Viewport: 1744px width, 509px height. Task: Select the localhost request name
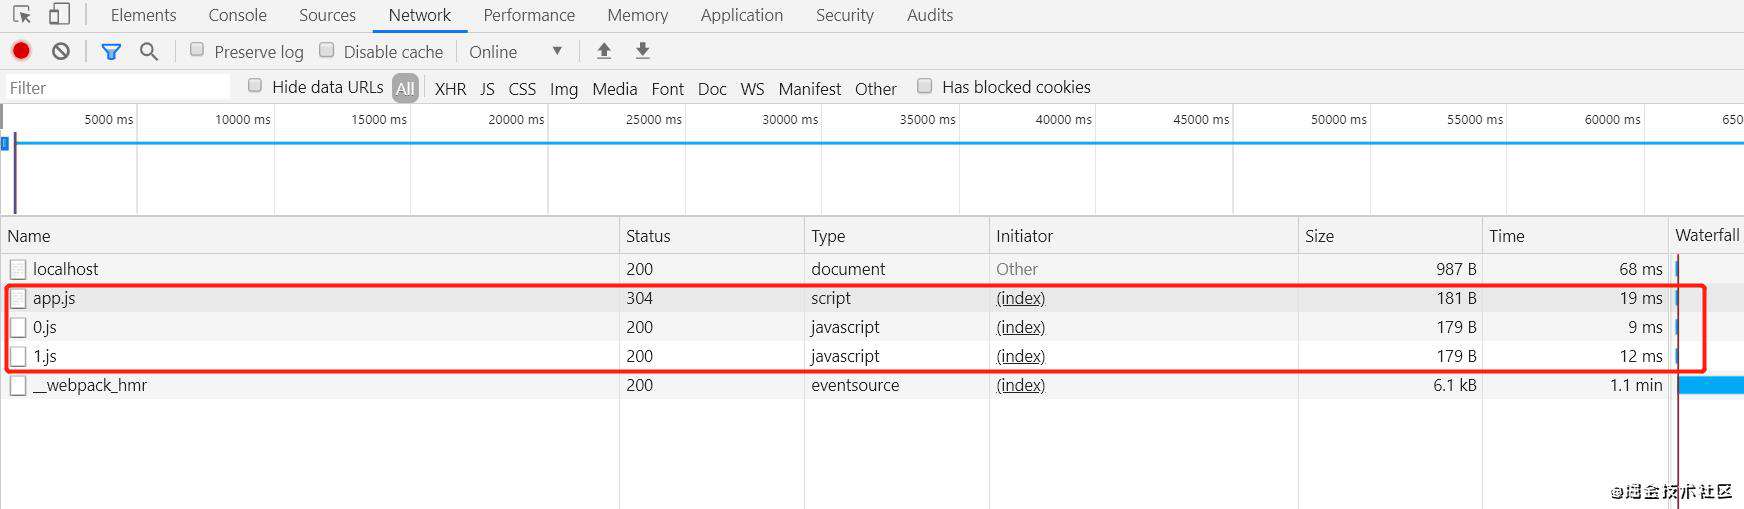point(65,269)
